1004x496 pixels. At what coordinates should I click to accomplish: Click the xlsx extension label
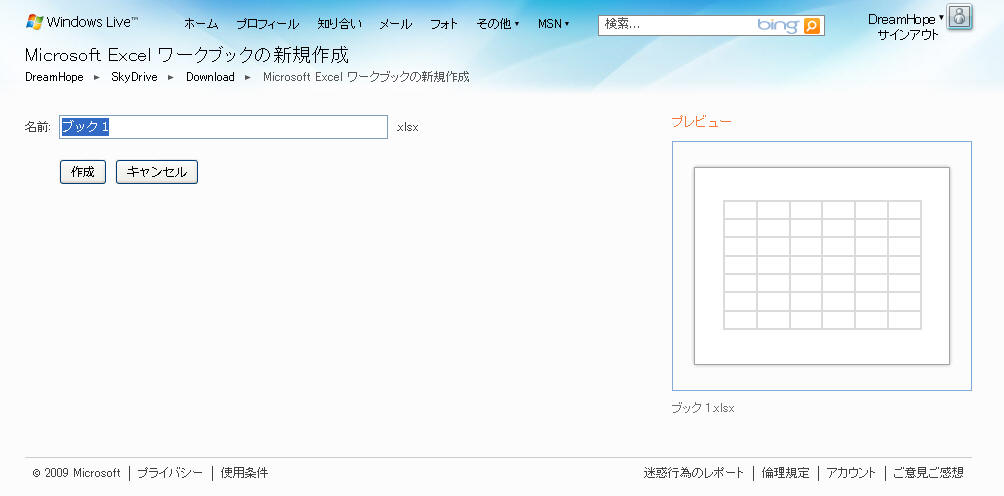pyautogui.click(x=407, y=127)
